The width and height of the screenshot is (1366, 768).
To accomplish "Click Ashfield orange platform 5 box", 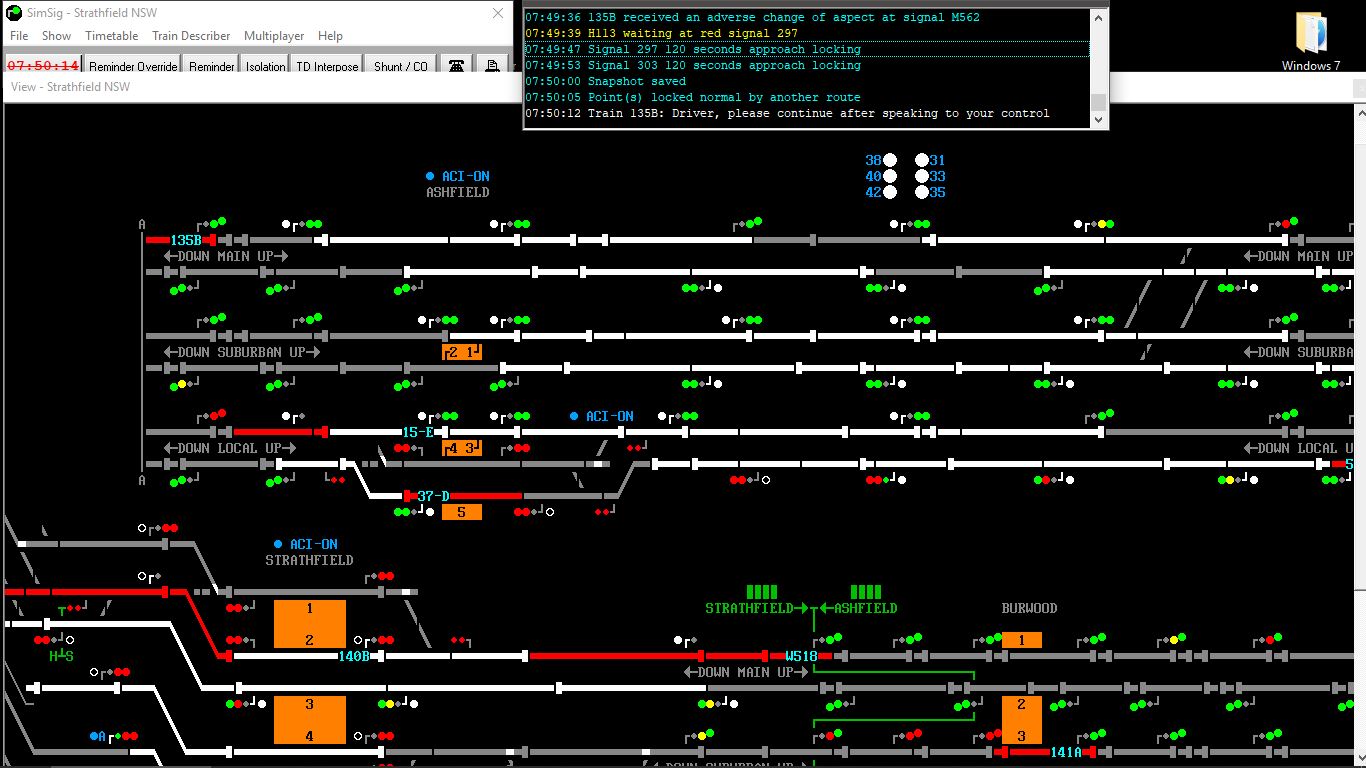I will point(462,512).
